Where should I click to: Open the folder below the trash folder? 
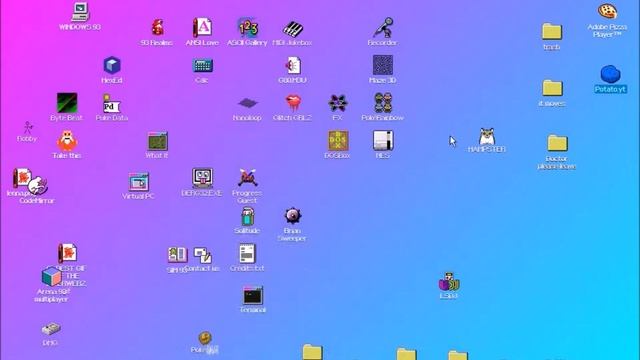(x=552, y=88)
